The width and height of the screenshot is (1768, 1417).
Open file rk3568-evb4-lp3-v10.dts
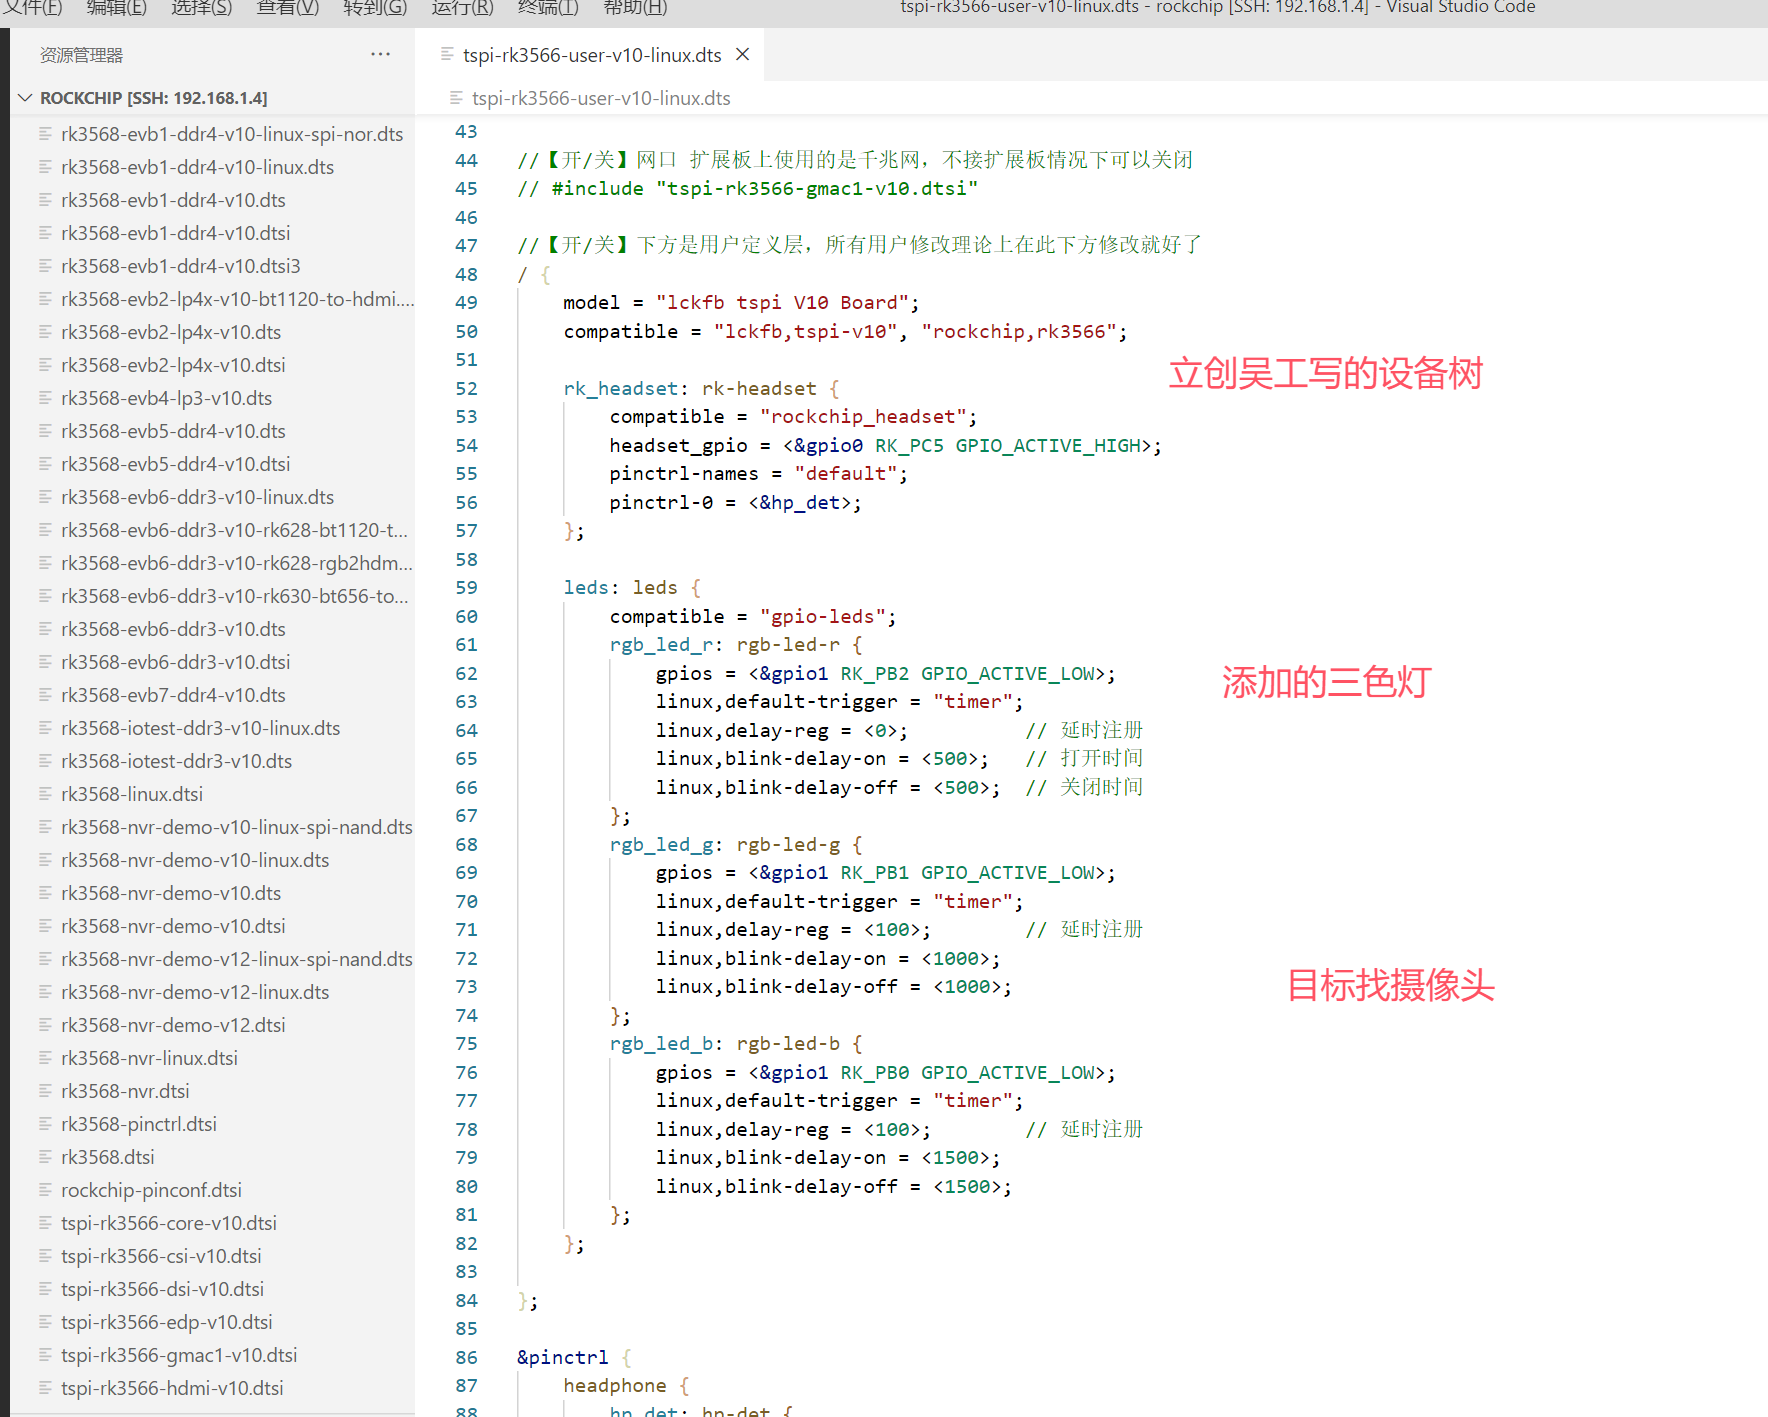pyautogui.click(x=166, y=398)
